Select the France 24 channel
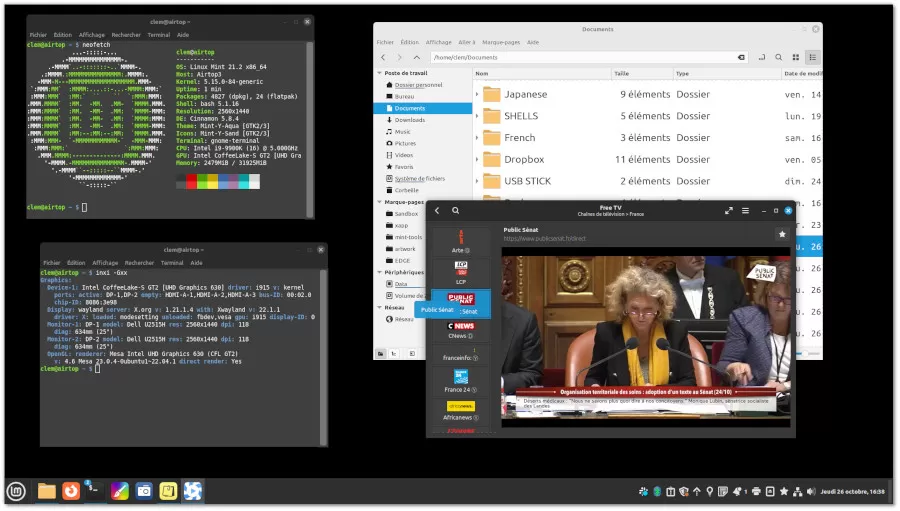Viewport: 900px width, 511px height. click(x=461, y=380)
